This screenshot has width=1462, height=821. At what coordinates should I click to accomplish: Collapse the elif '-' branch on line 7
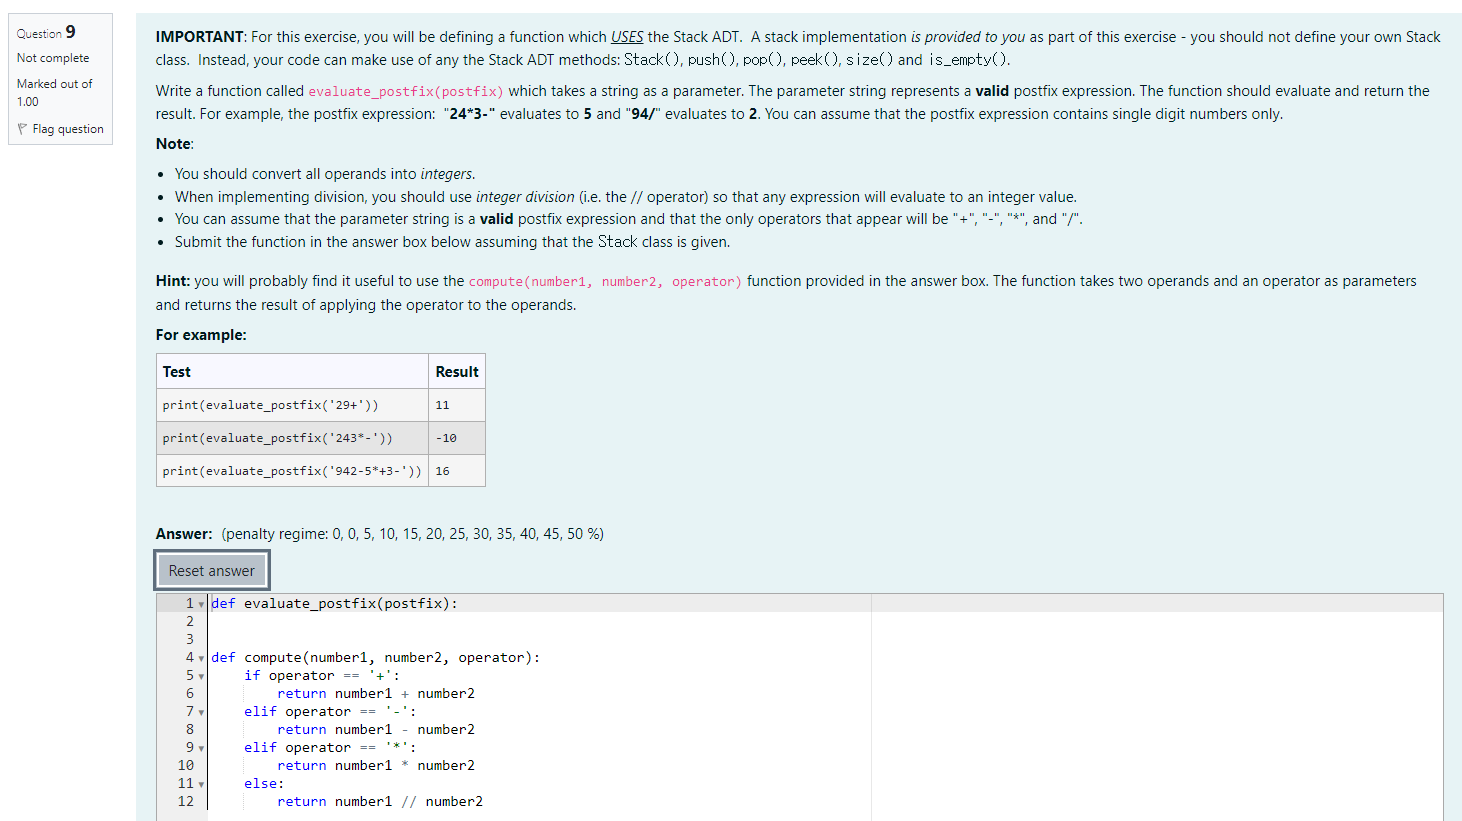pyautogui.click(x=201, y=711)
